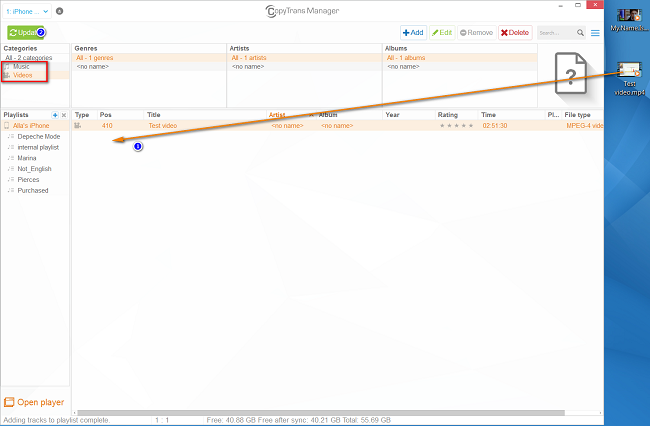This screenshot has width=650, height=426.
Task: Select 'All - 1 artists' entry
Action: click(x=305, y=58)
